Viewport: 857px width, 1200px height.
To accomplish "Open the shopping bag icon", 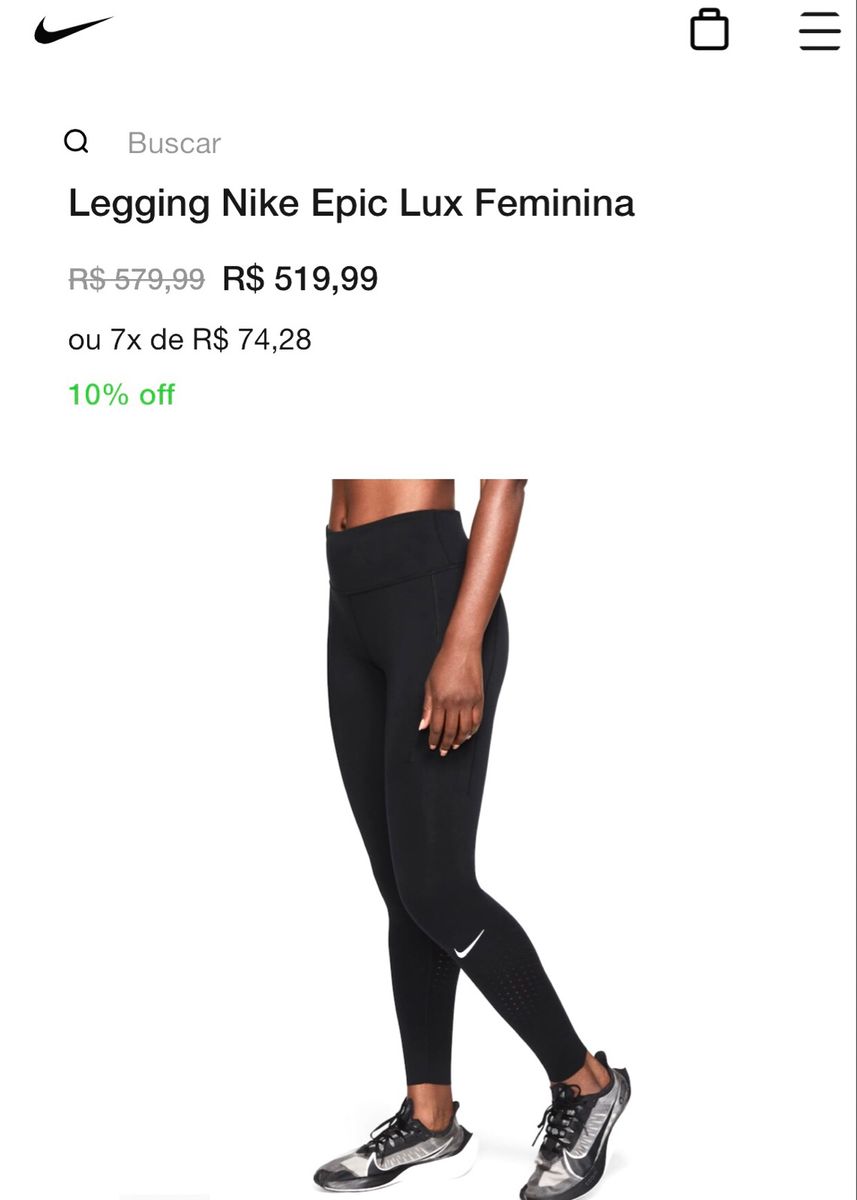I will pyautogui.click(x=709, y=30).
